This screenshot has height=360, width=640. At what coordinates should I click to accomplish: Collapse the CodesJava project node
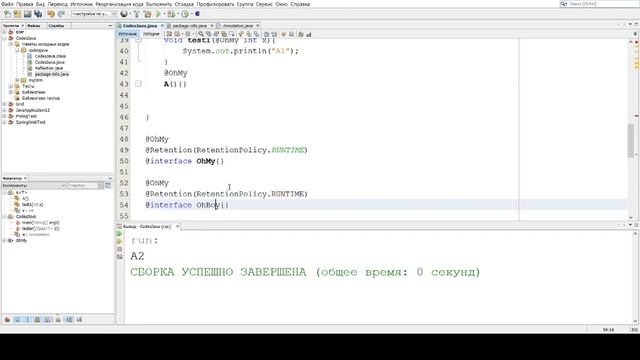pos(5,38)
